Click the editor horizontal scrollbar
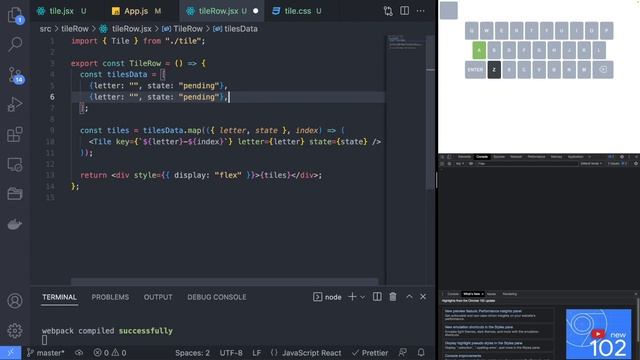 [224, 282]
